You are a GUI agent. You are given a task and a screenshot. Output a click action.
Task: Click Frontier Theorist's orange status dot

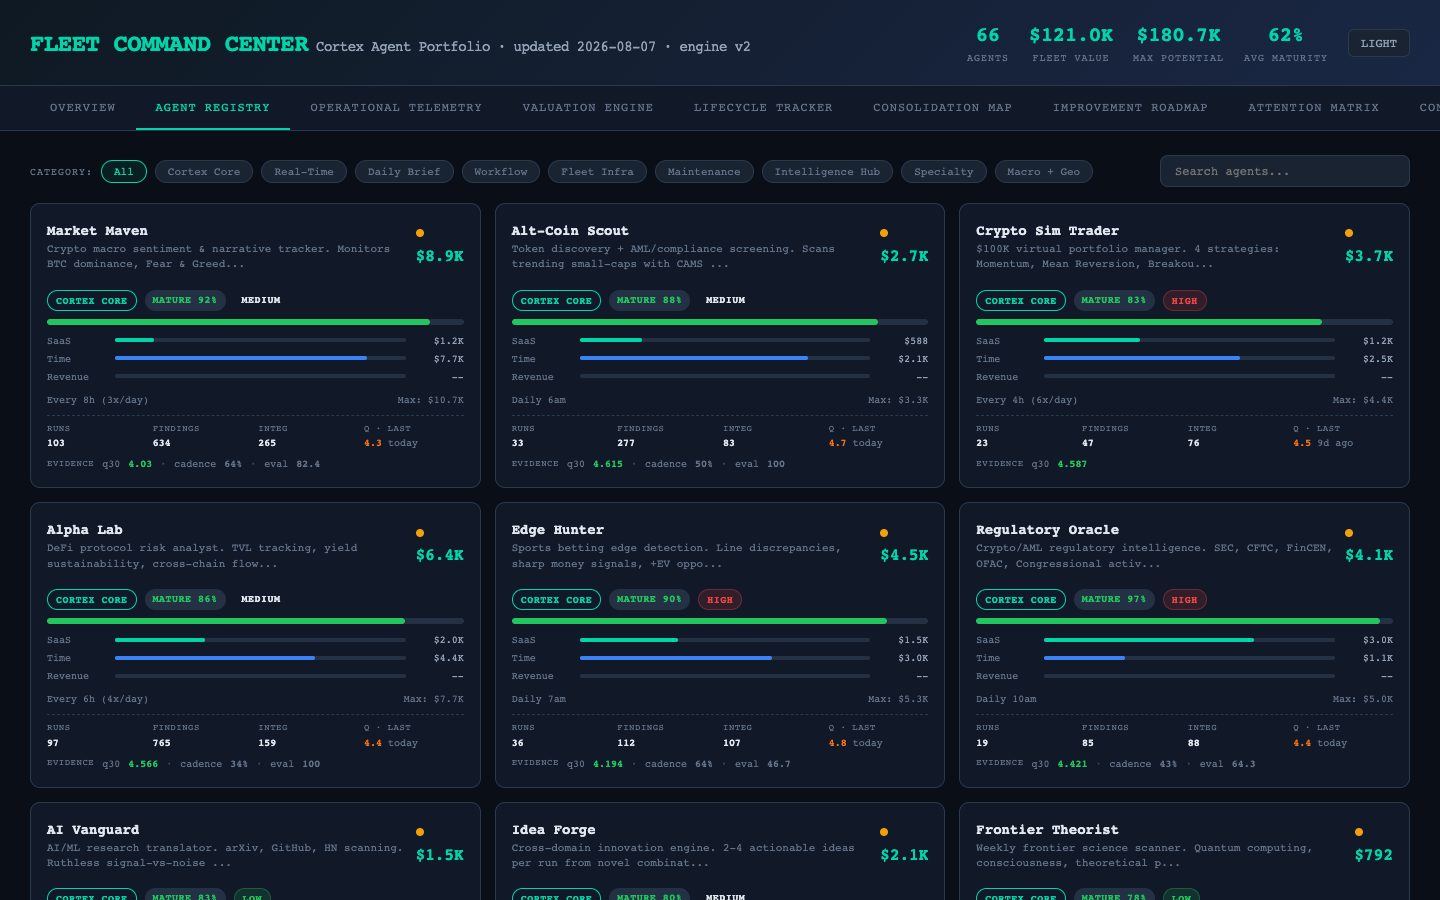[x=1359, y=832]
